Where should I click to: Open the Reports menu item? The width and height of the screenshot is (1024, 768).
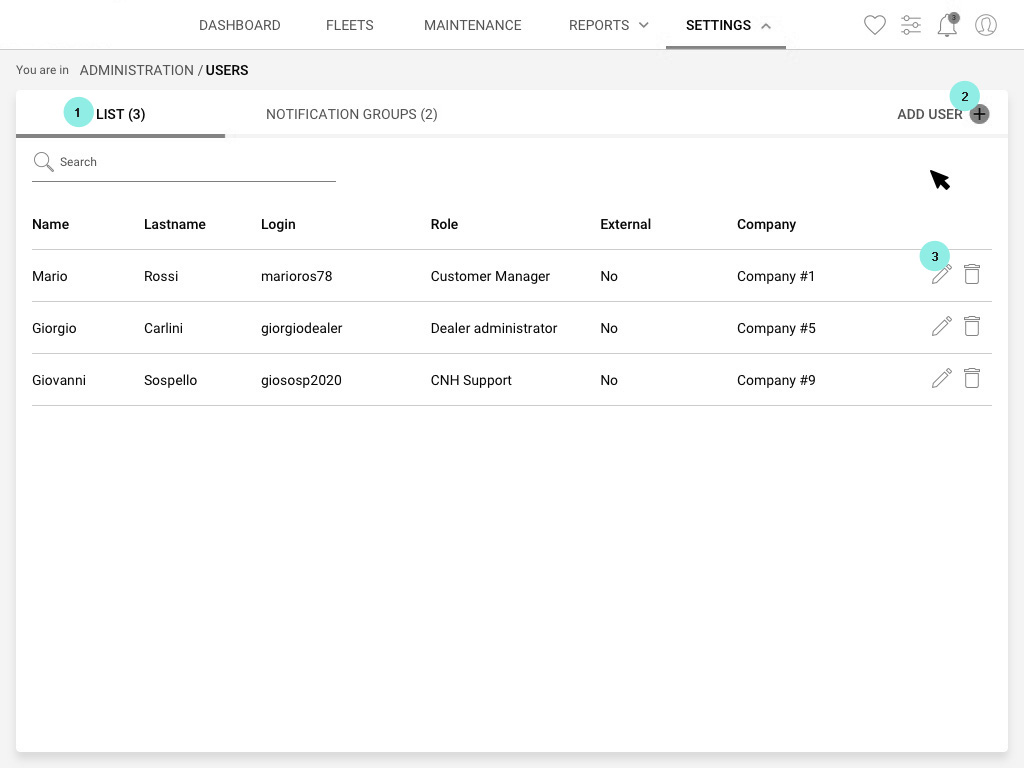coord(599,25)
